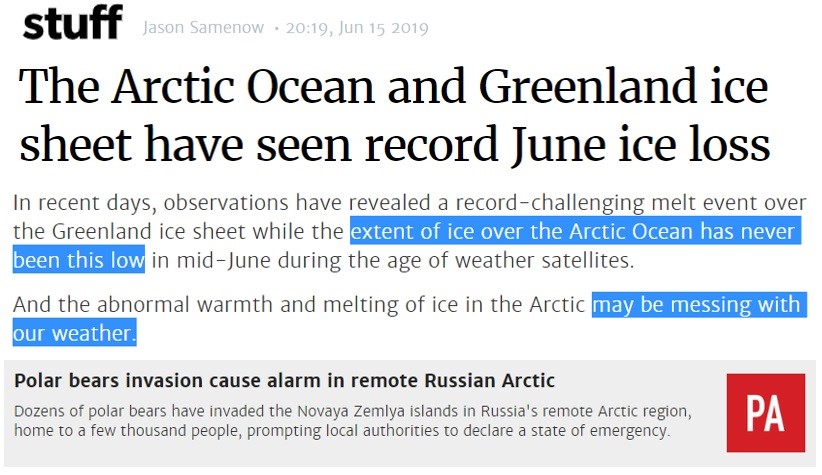Click 'Russian Arctic' in related story title
The image size is (822, 475).
tap(489, 381)
